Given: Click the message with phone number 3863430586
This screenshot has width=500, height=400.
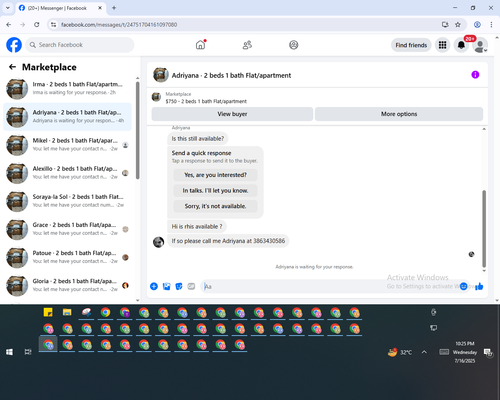Looking at the screenshot, I should coord(228,241).
